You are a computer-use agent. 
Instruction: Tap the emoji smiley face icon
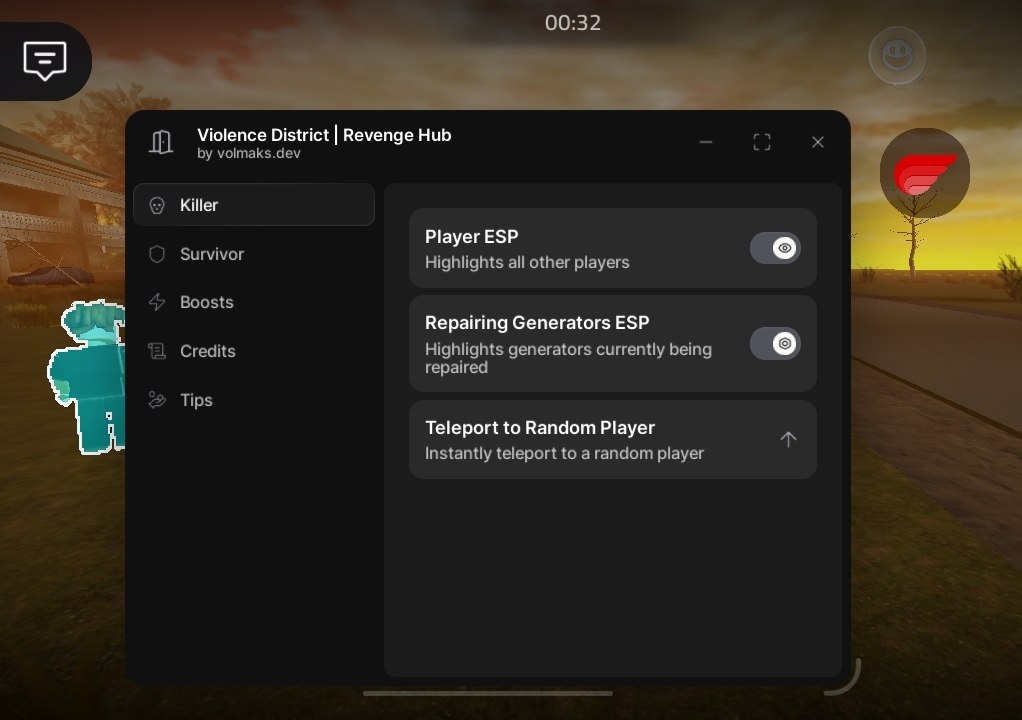pyautogui.click(x=896, y=56)
